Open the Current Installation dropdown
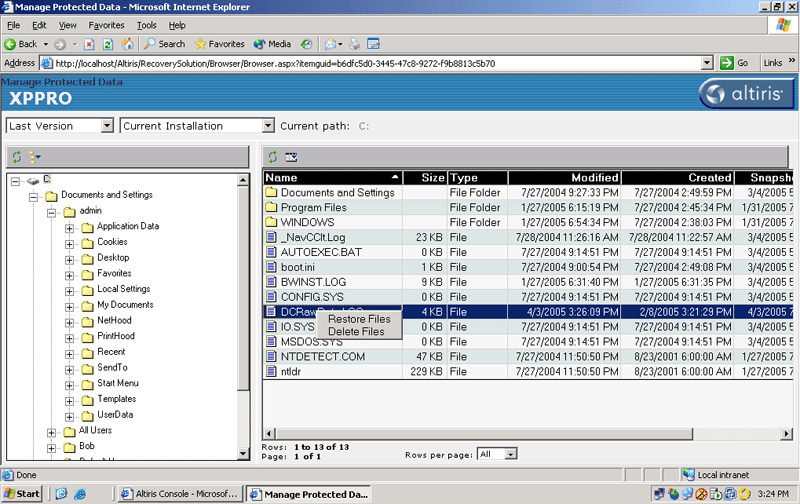 point(267,126)
